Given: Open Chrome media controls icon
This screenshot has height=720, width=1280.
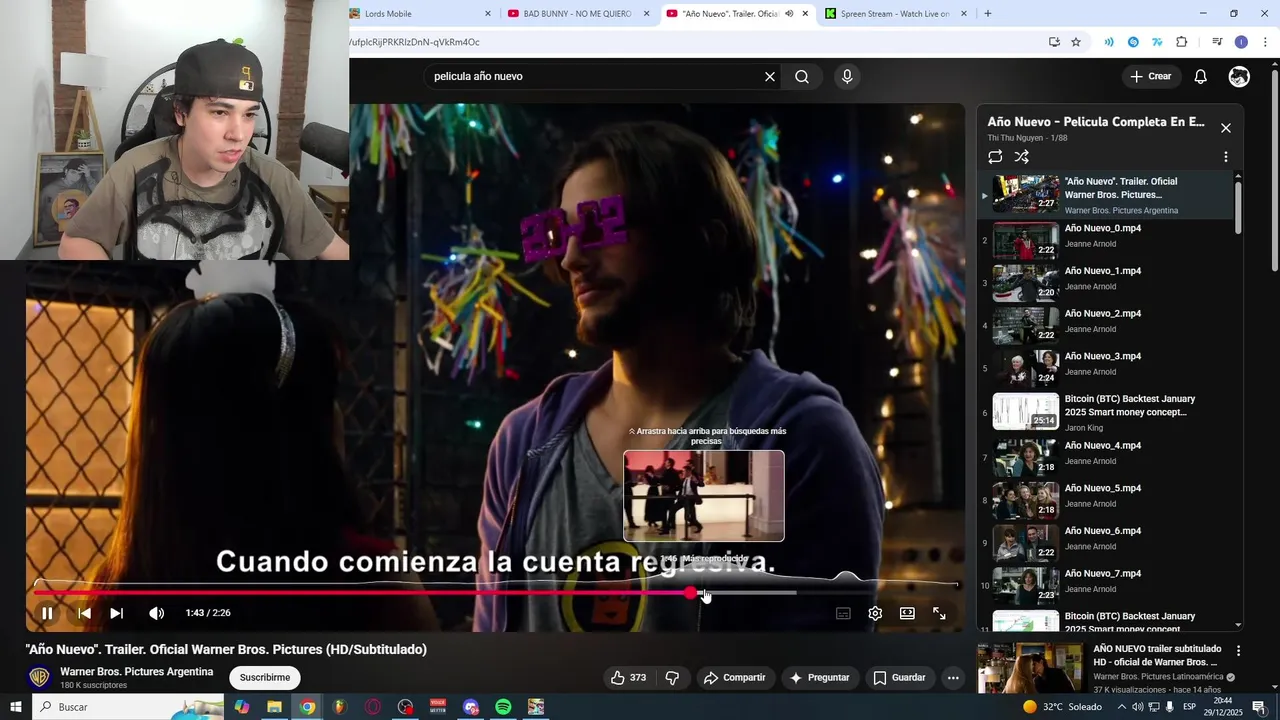Looking at the screenshot, I should (1217, 42).
